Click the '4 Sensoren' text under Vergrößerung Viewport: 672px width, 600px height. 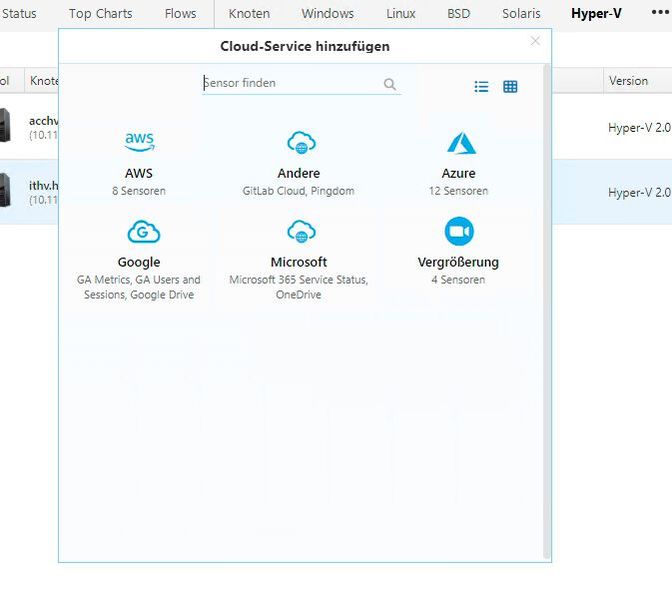pos(458,280)
